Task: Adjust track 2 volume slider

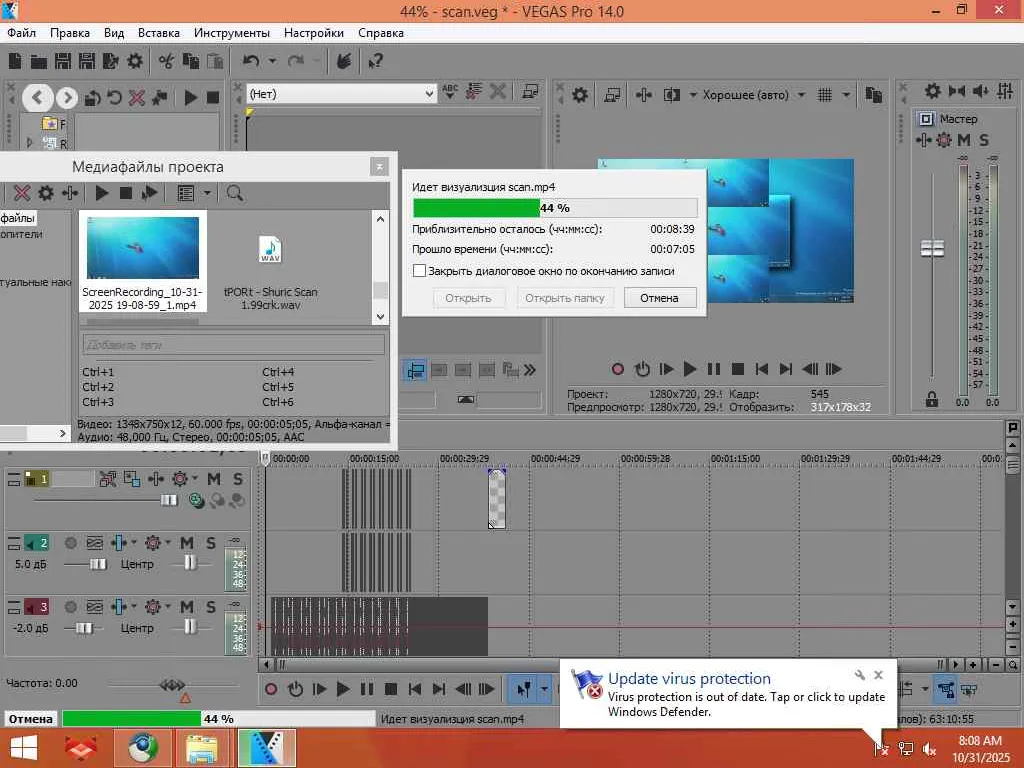Action: pos(98,564)
